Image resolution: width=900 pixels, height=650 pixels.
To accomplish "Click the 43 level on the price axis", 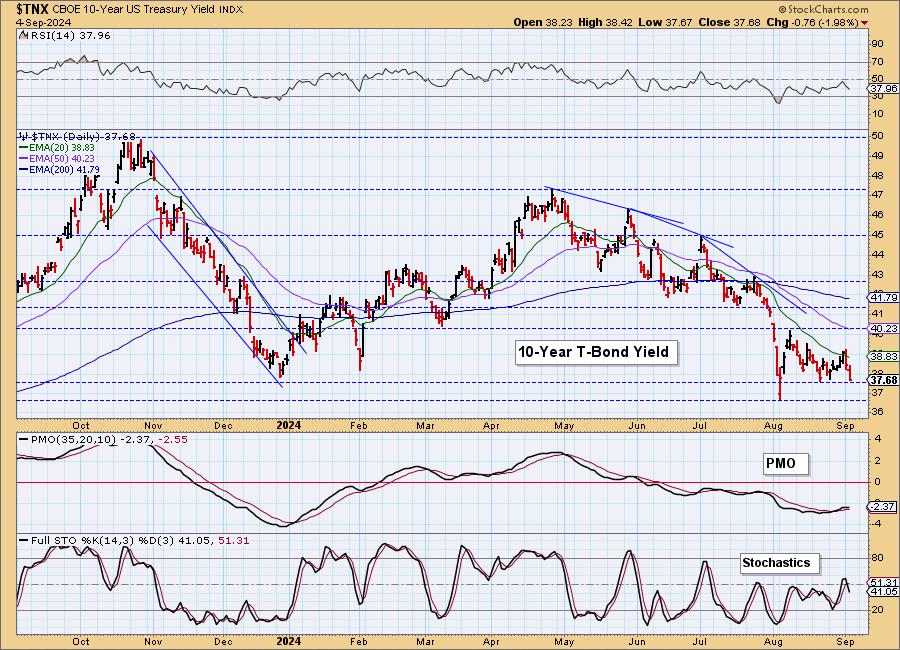I will pos(878,274).
